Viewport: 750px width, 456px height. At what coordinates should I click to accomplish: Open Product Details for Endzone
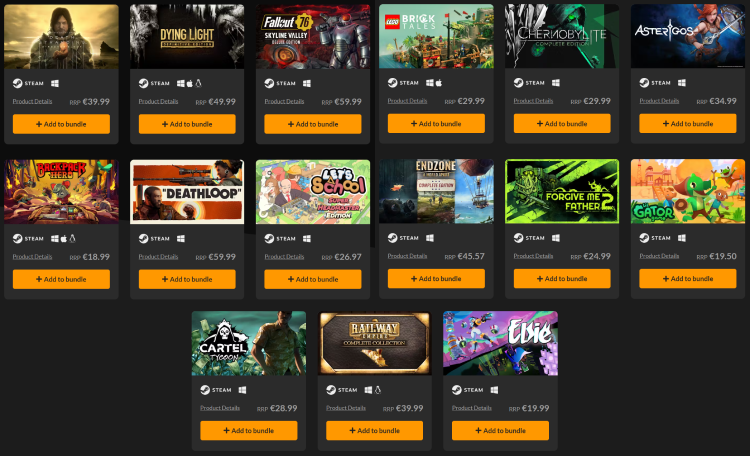(407, 256)
